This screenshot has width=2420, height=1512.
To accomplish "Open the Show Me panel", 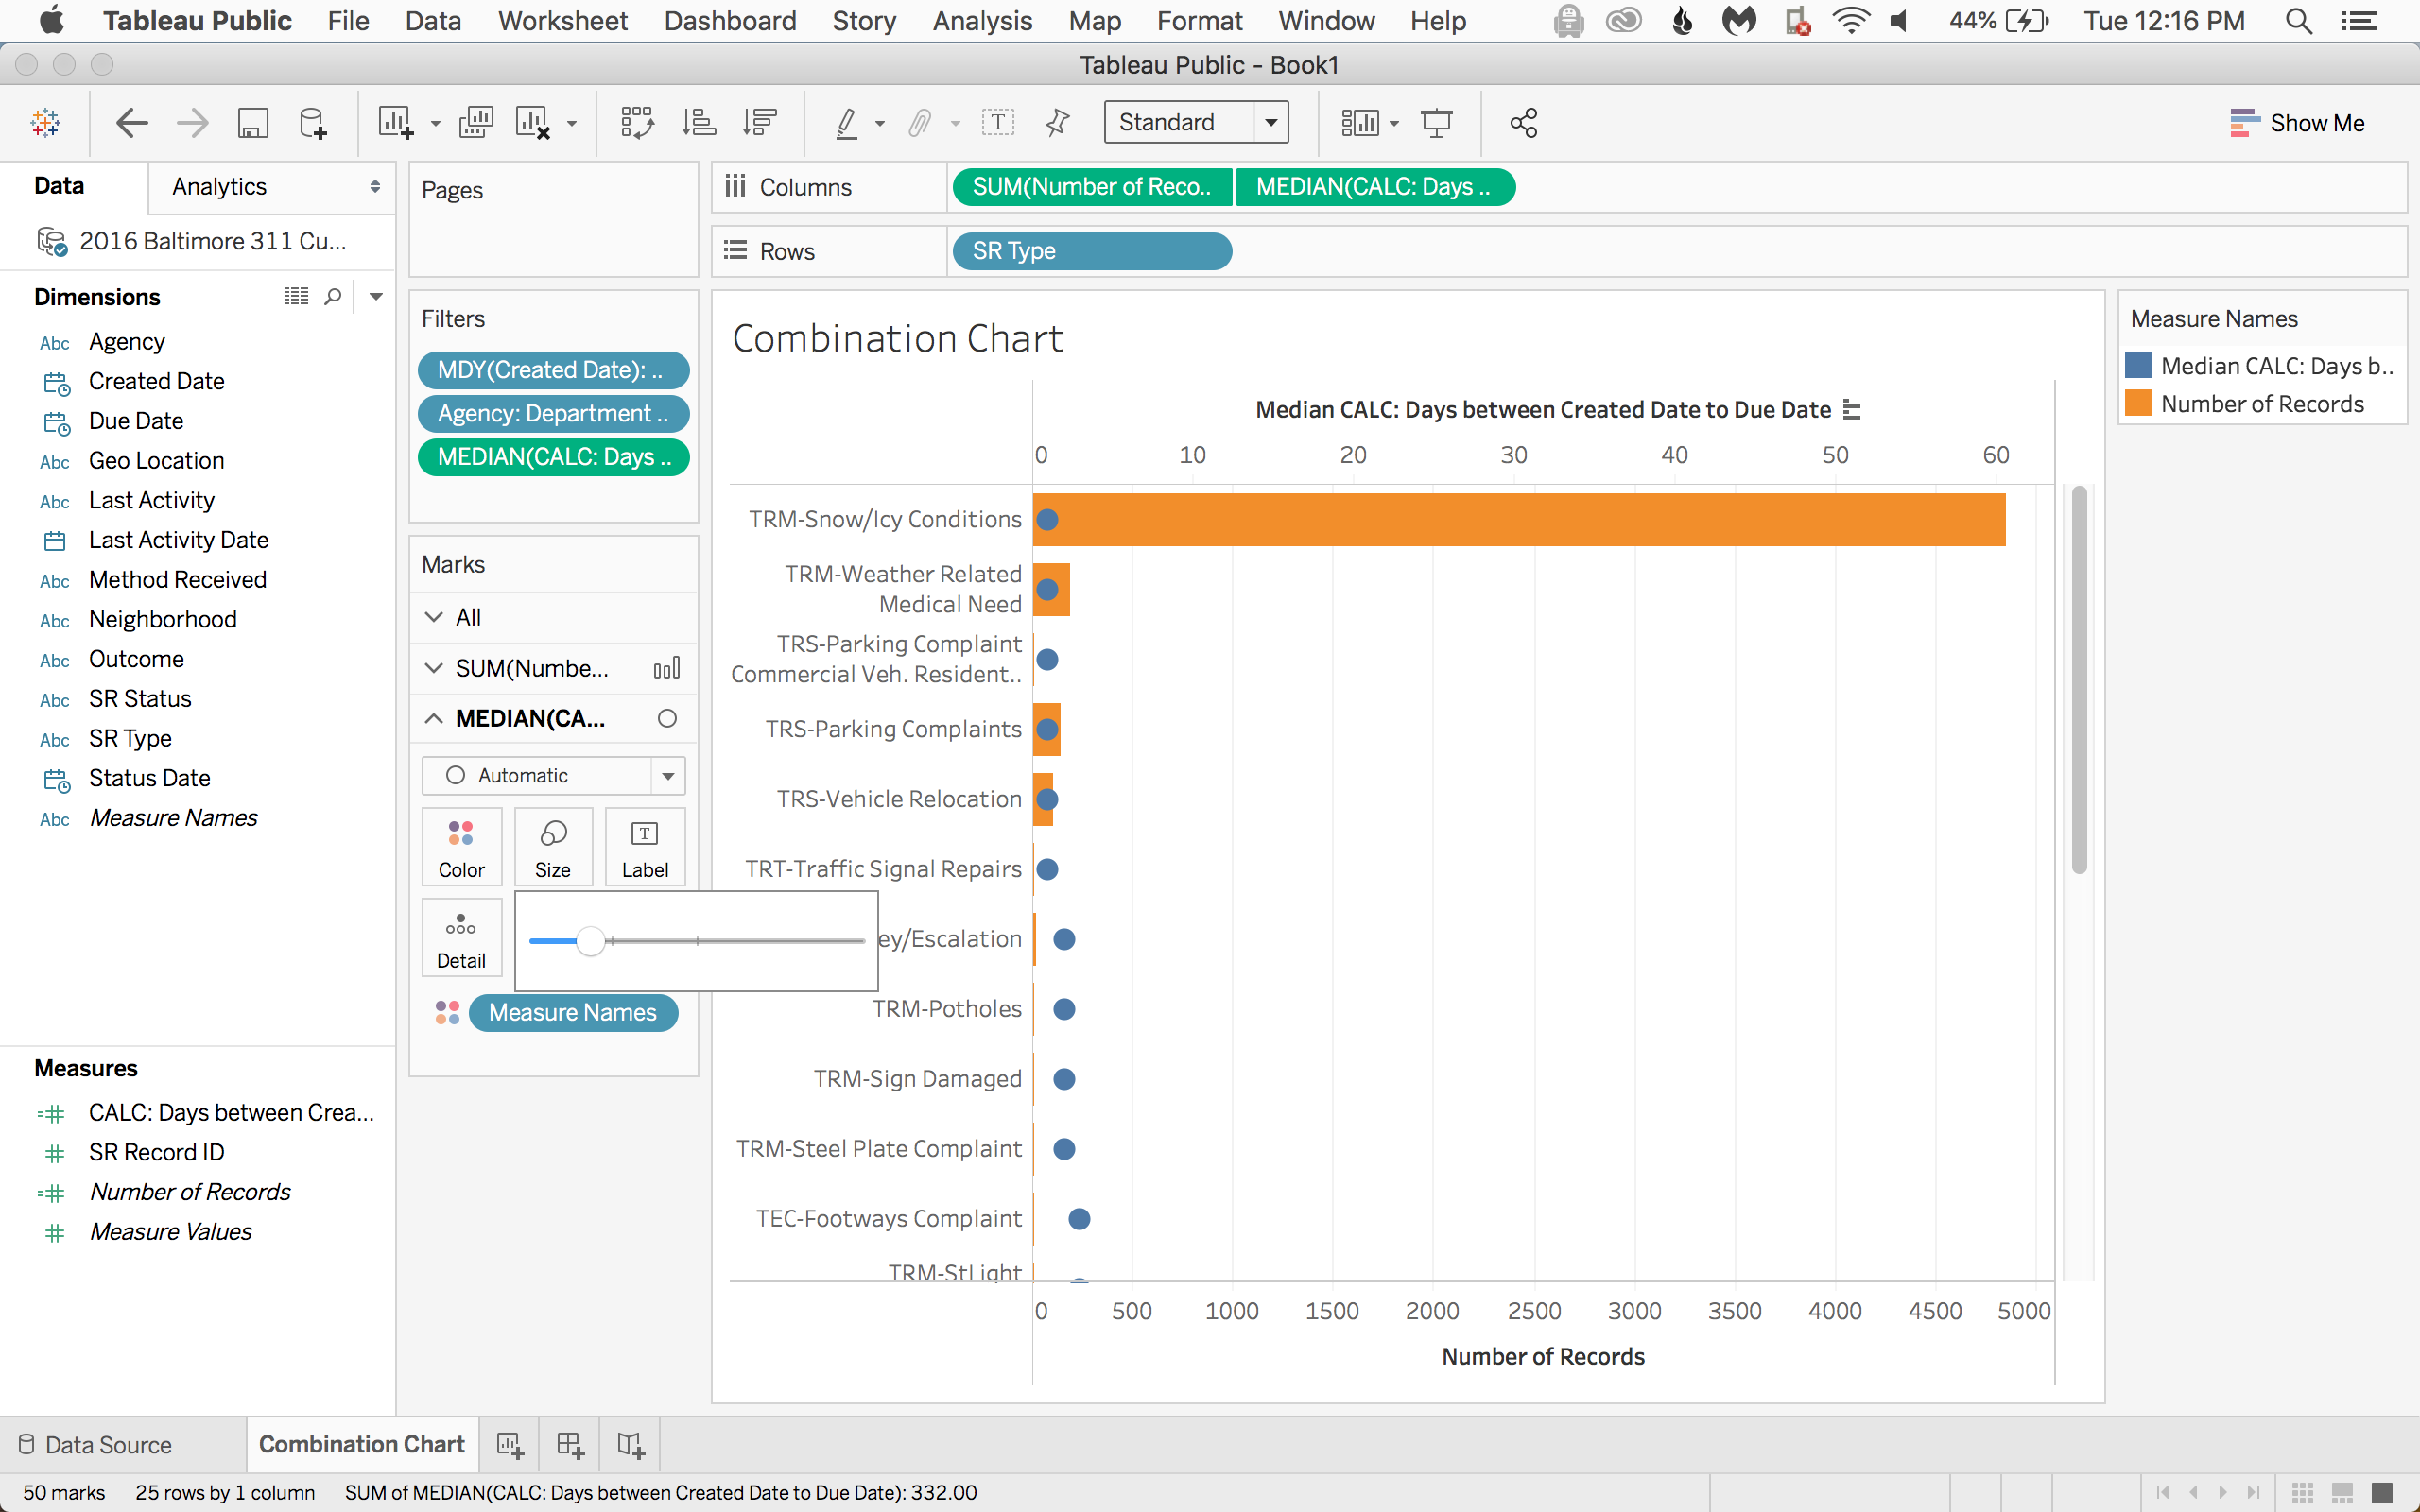I will click(2297, 123).
